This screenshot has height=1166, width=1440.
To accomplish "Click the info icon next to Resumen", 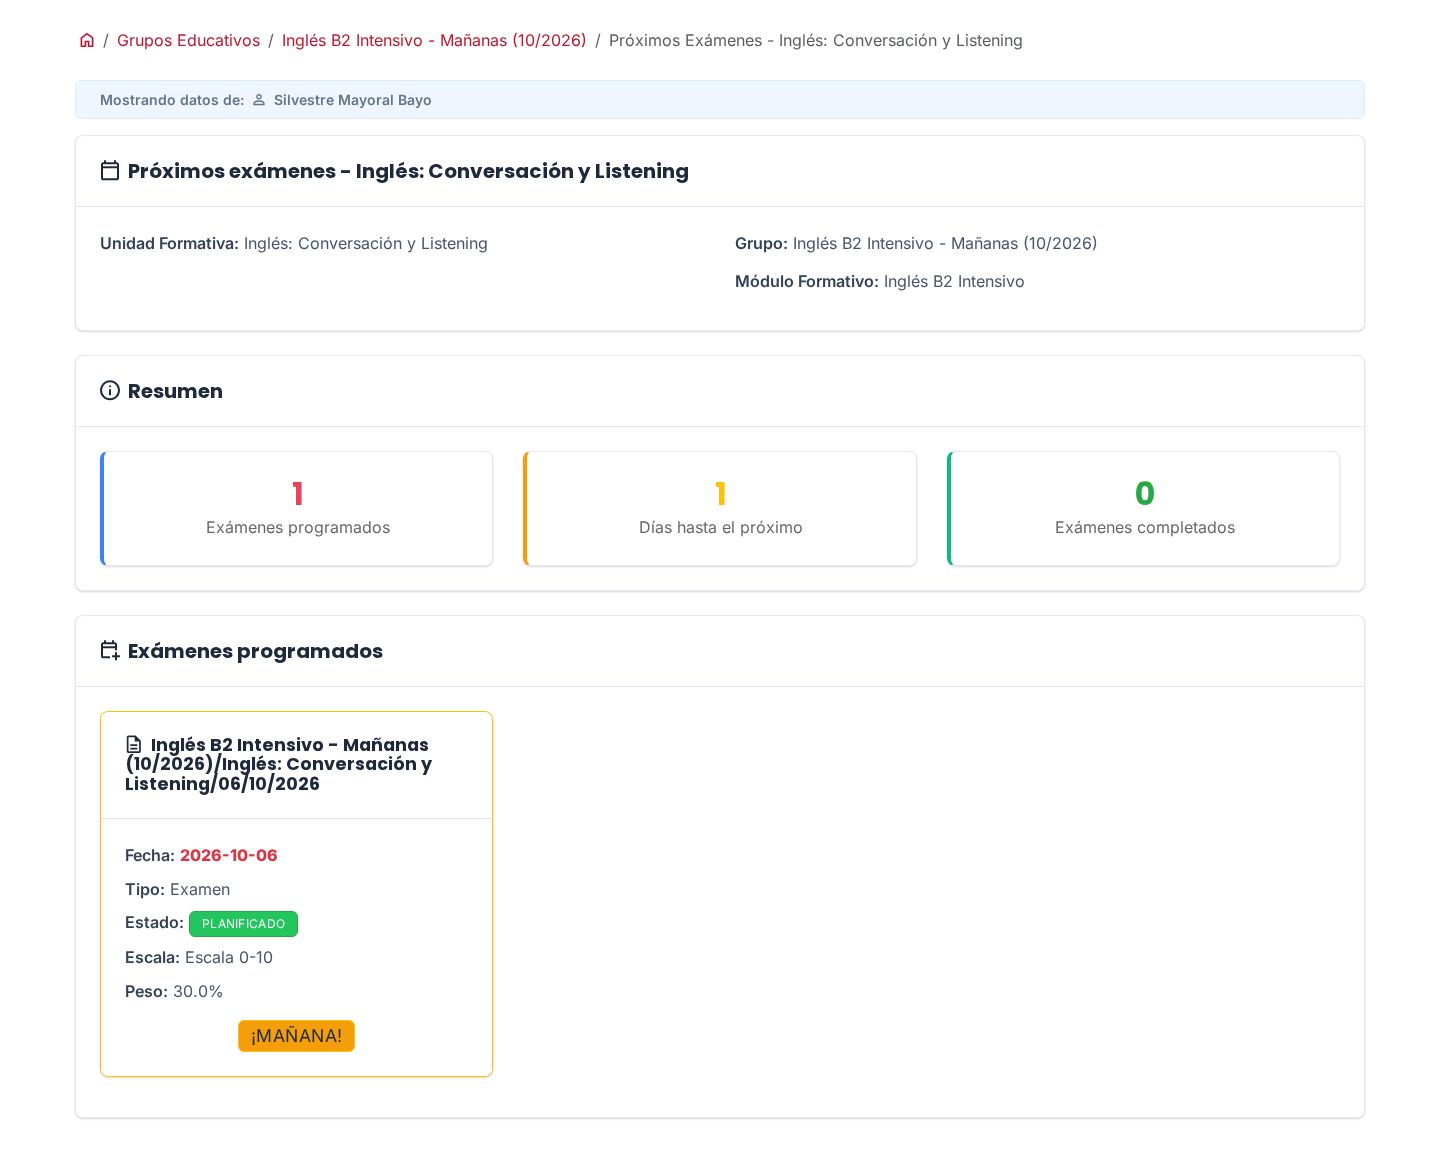I will pos(110,391).
